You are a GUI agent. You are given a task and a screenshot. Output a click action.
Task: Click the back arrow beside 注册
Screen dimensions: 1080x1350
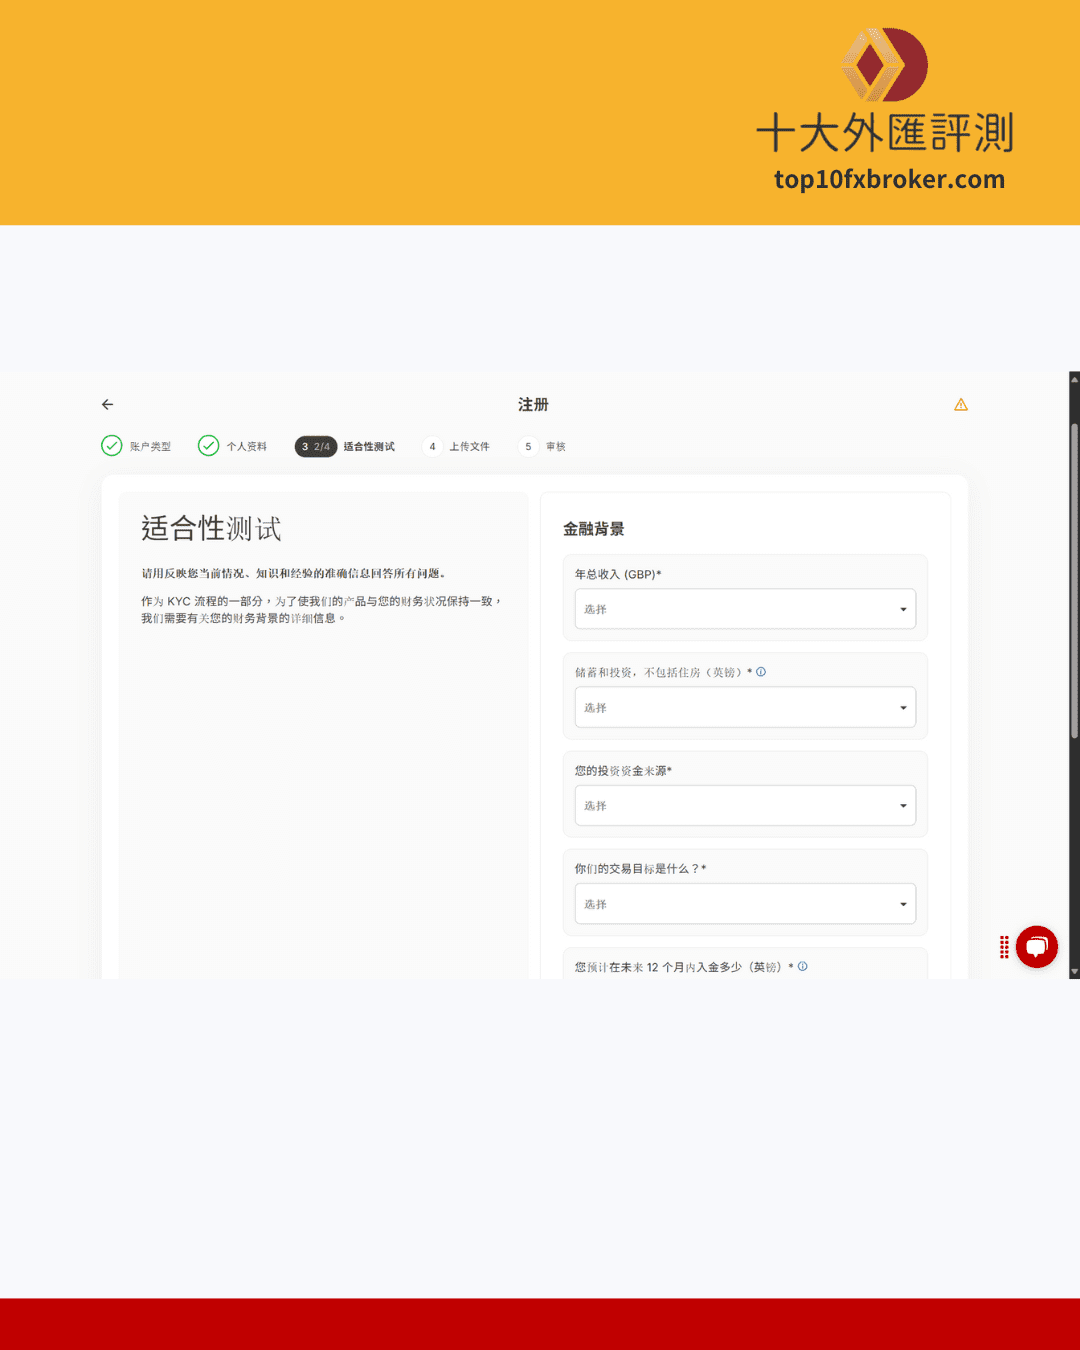(x=108, y=405)
